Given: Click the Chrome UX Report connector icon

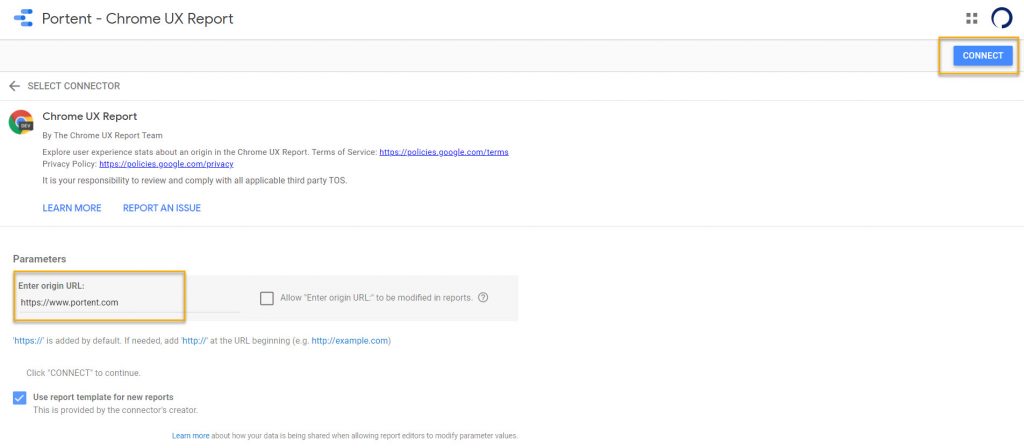Looking at the screenshot, I should pyautogui.click(x=21, y=122).
